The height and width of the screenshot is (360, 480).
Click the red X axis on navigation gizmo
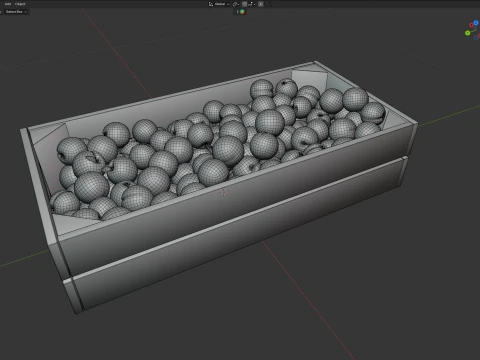471,25
